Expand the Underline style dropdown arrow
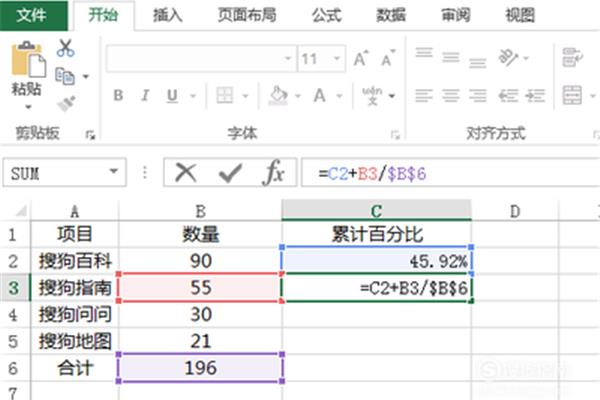Image resolution: width=600 pixels, height=400 pixels. point(193,96)
